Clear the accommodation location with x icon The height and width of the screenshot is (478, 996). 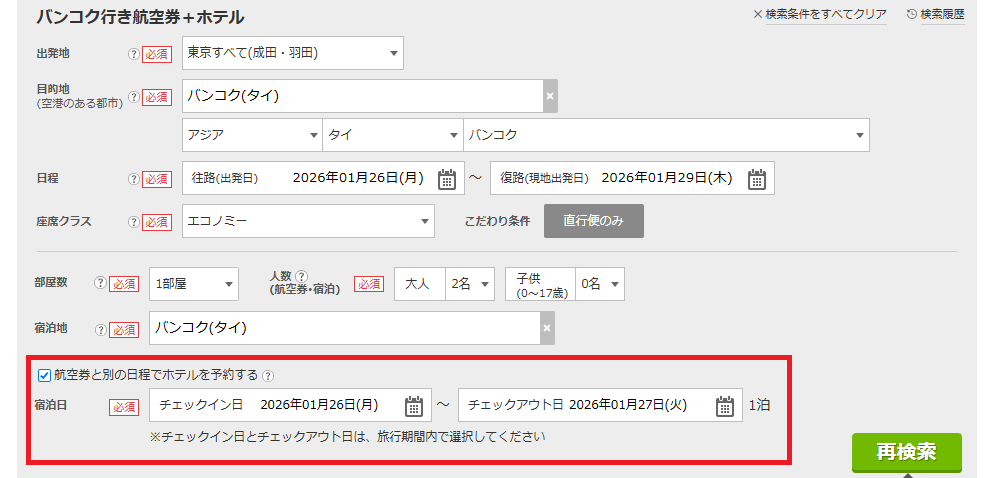pos(546,328)
